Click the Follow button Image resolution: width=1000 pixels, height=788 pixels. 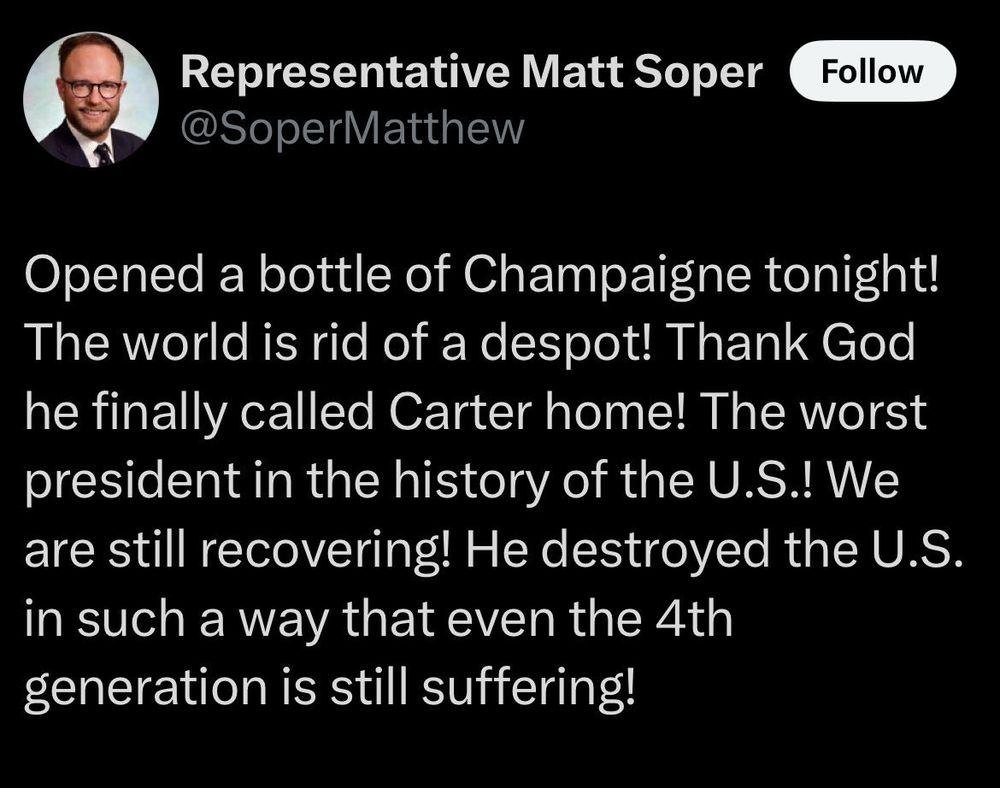(872, 71)
